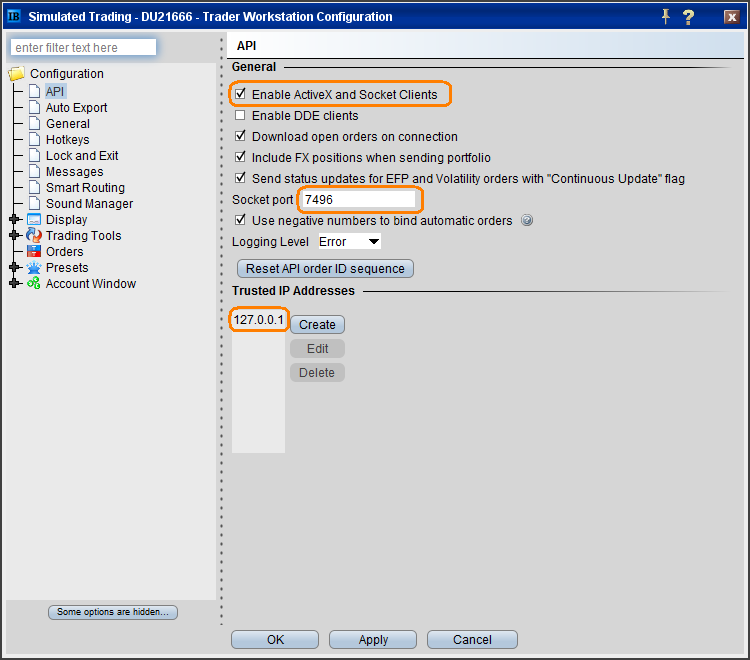Toggle Send status updates for EFP checkbox
This screenshot has height=660, width=750.
click(240, 178)
